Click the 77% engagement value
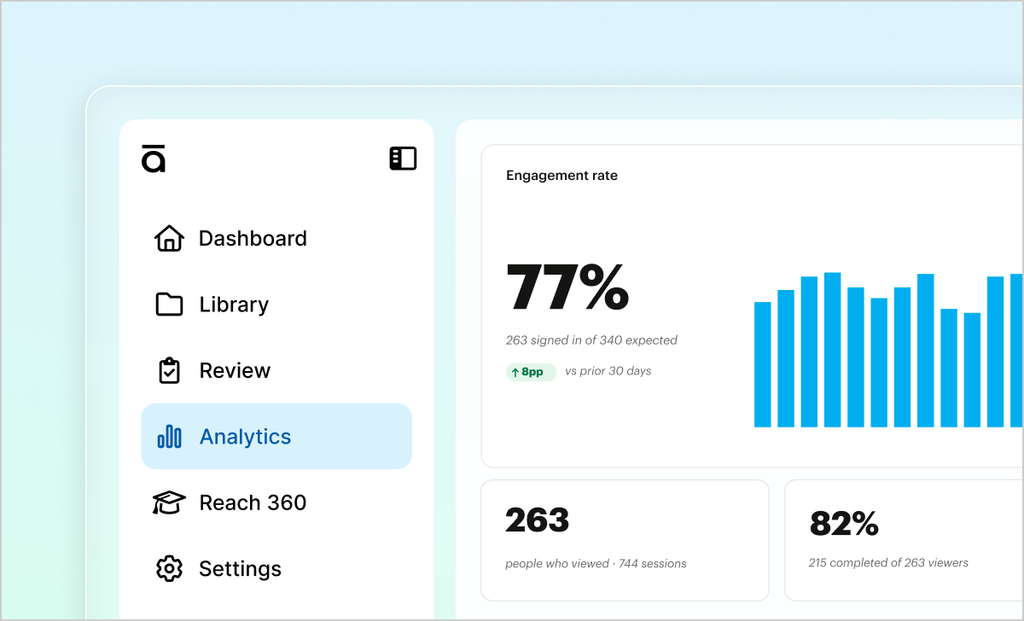Image resolution: width=1024 pixels, height=621 pixels. click(x=568, y=287)
